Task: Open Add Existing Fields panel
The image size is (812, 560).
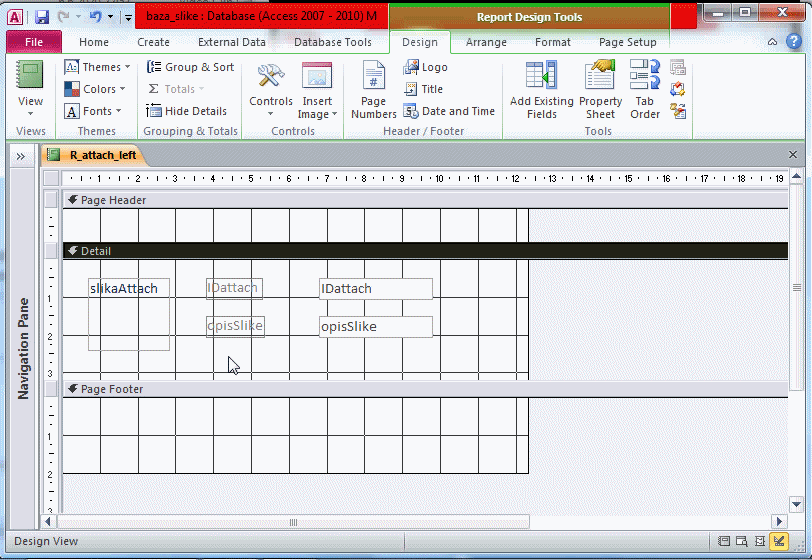Action: coord(541,90)
